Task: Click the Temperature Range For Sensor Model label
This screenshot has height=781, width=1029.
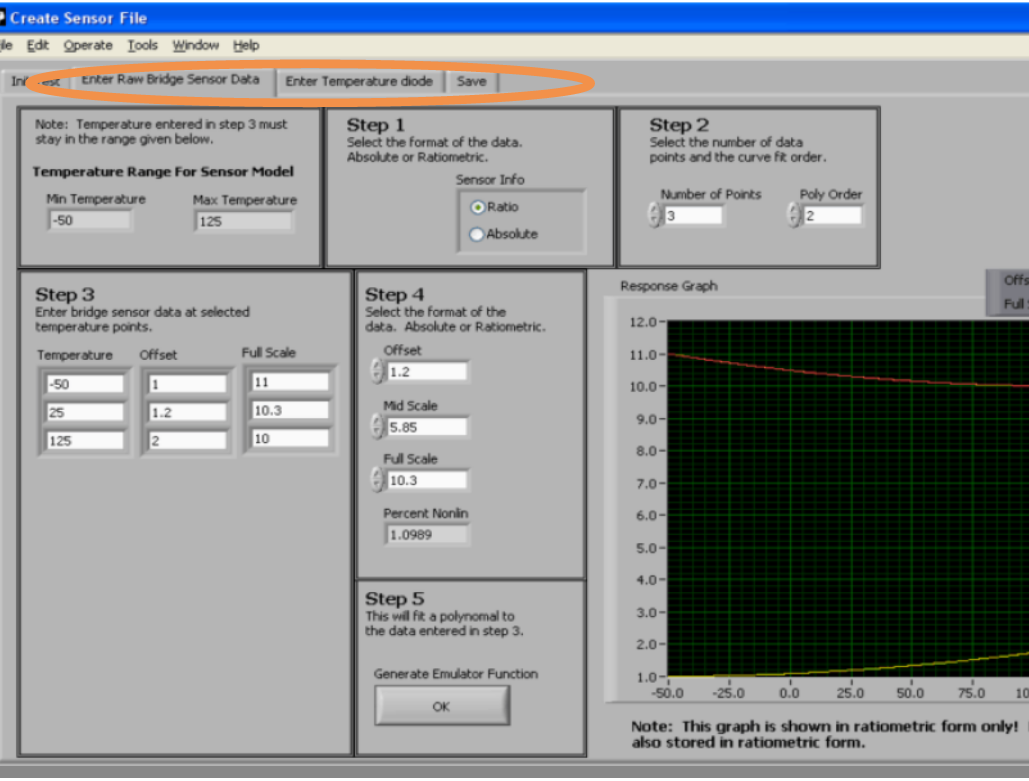Action: [x=163, y=172]
